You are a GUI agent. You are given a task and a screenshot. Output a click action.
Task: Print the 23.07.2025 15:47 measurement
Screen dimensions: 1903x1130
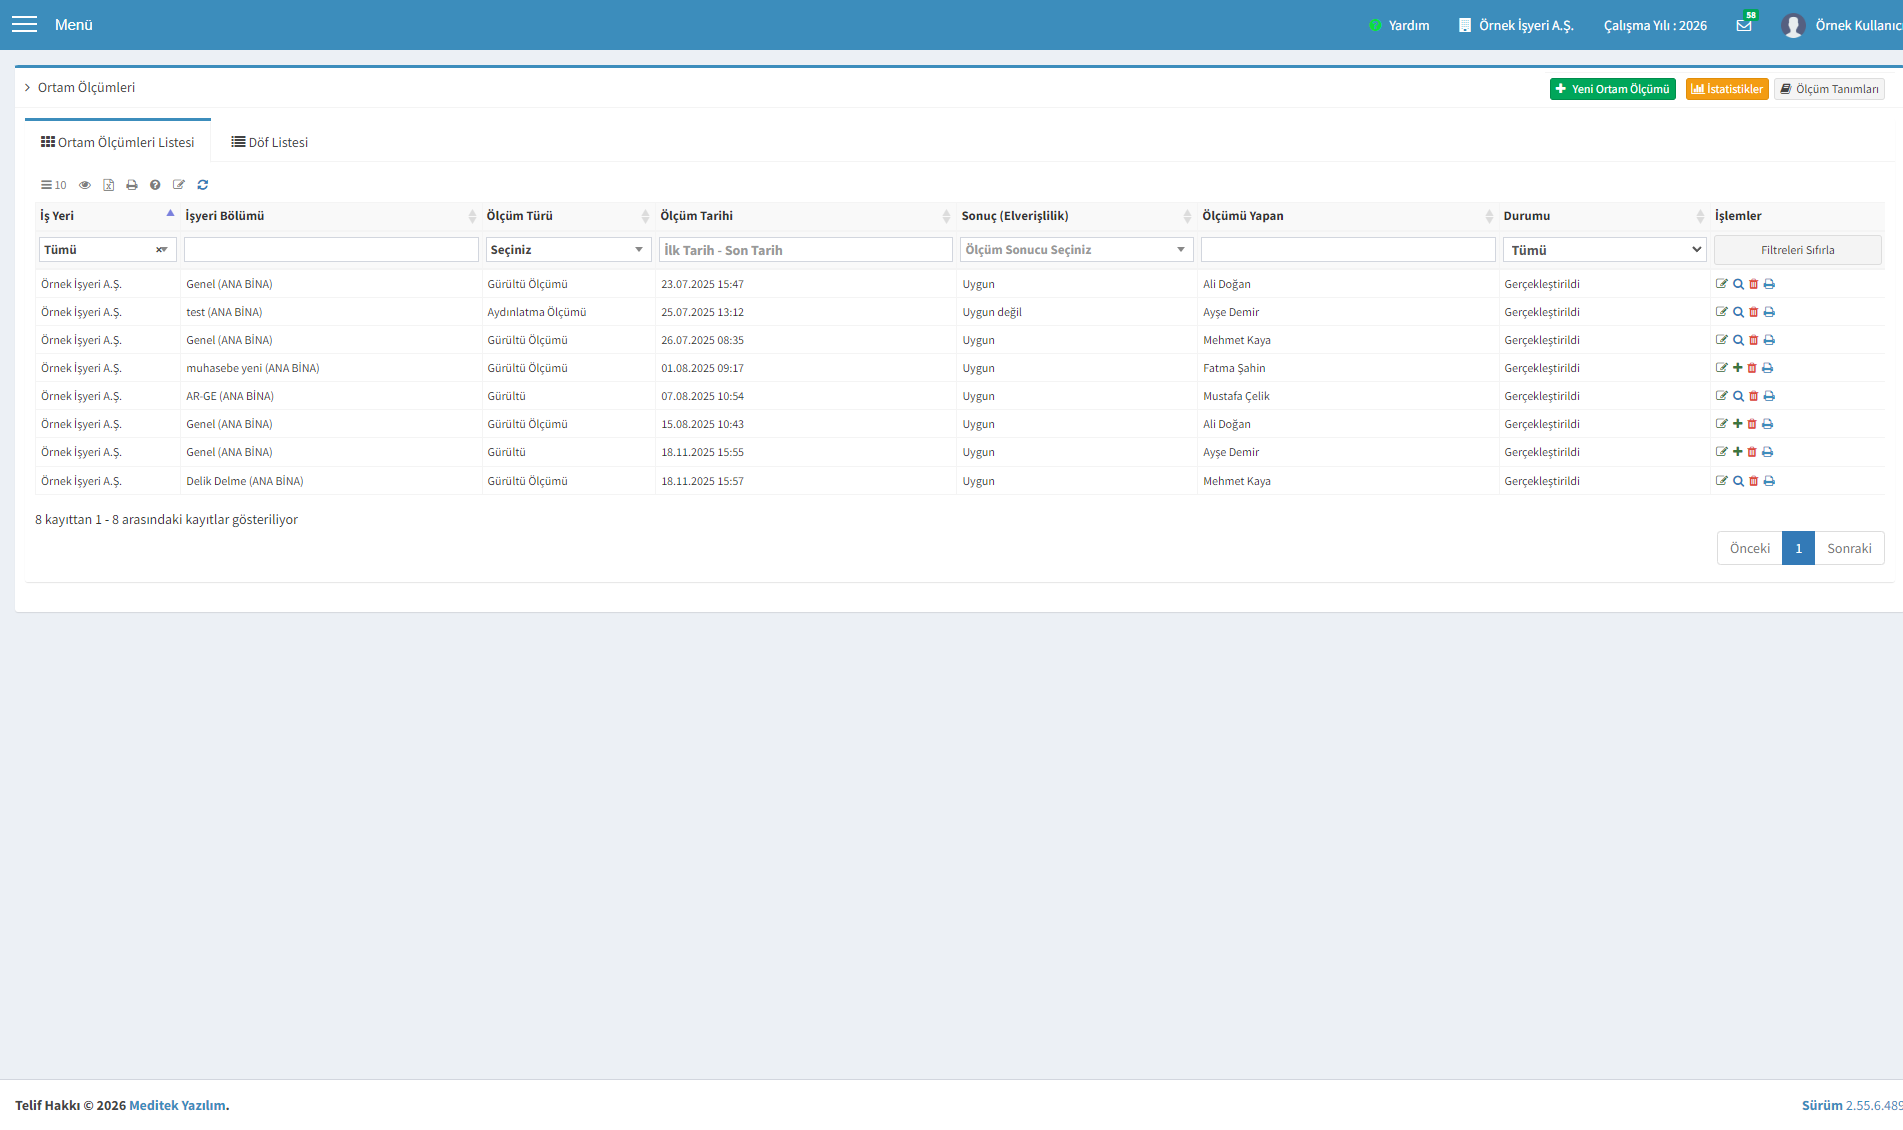(x=1769, y=284)
